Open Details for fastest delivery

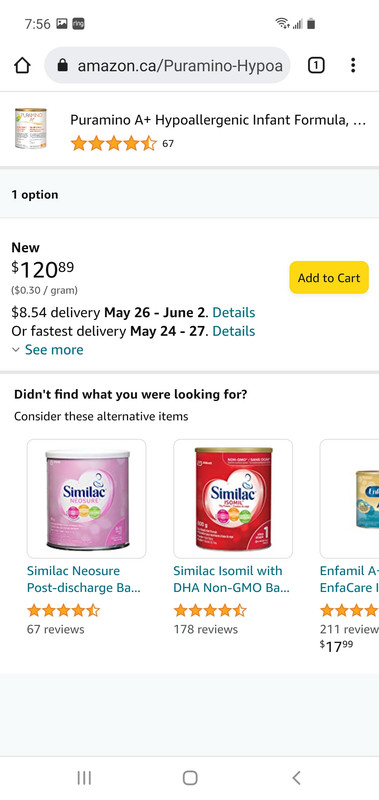(x=234, y=331)
